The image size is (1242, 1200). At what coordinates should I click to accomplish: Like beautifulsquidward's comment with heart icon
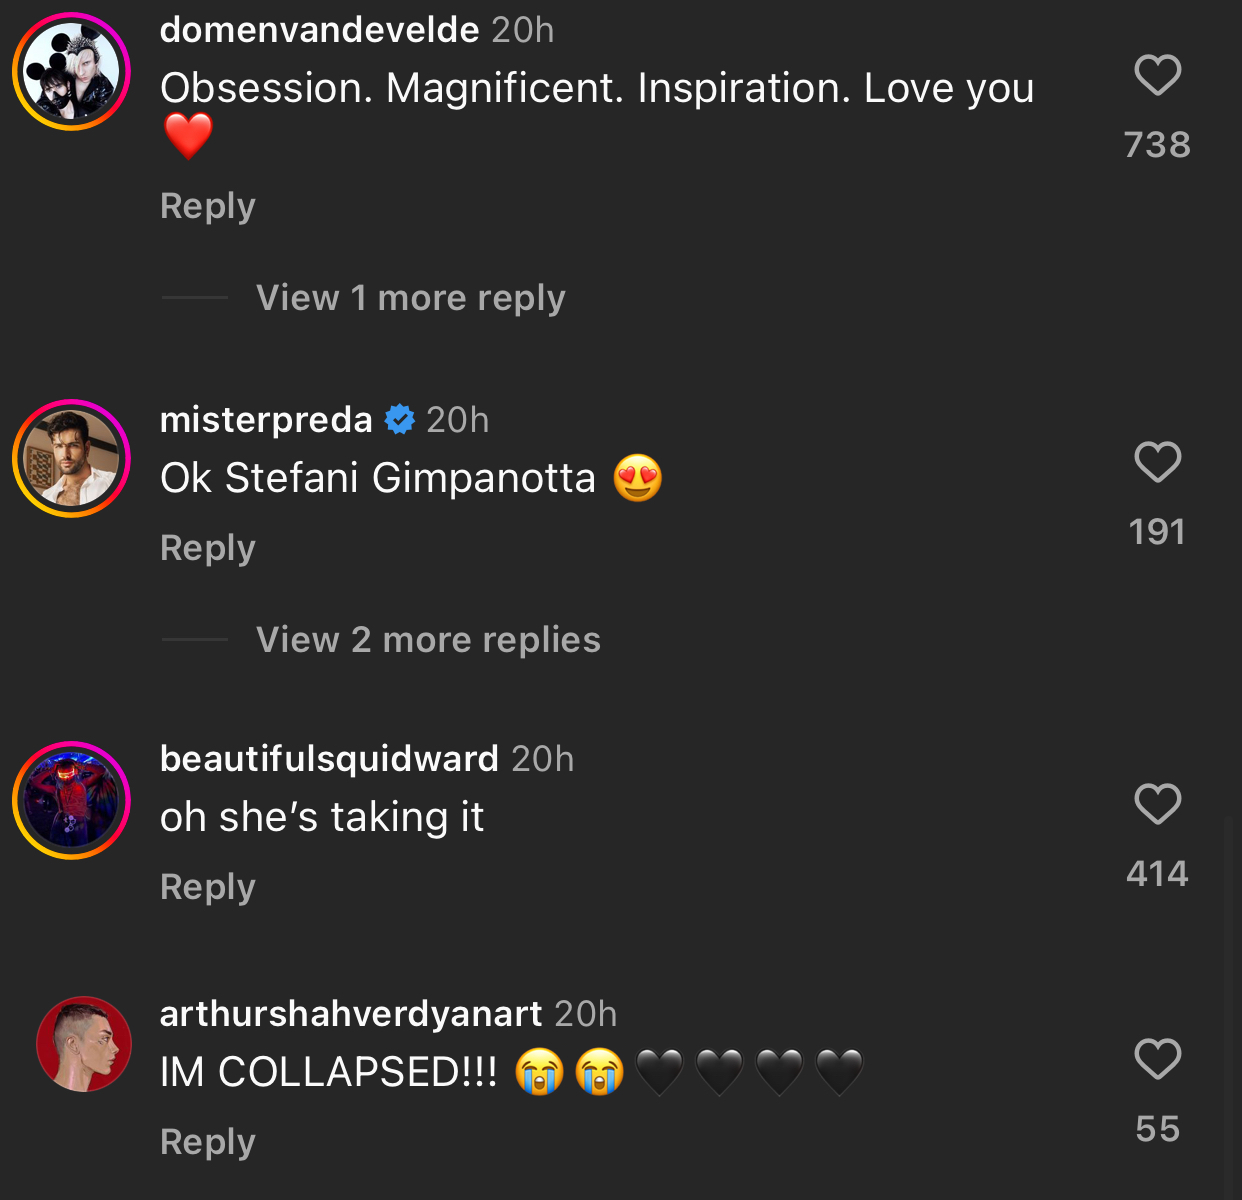pyautogui.click(x=1158, y=804)
